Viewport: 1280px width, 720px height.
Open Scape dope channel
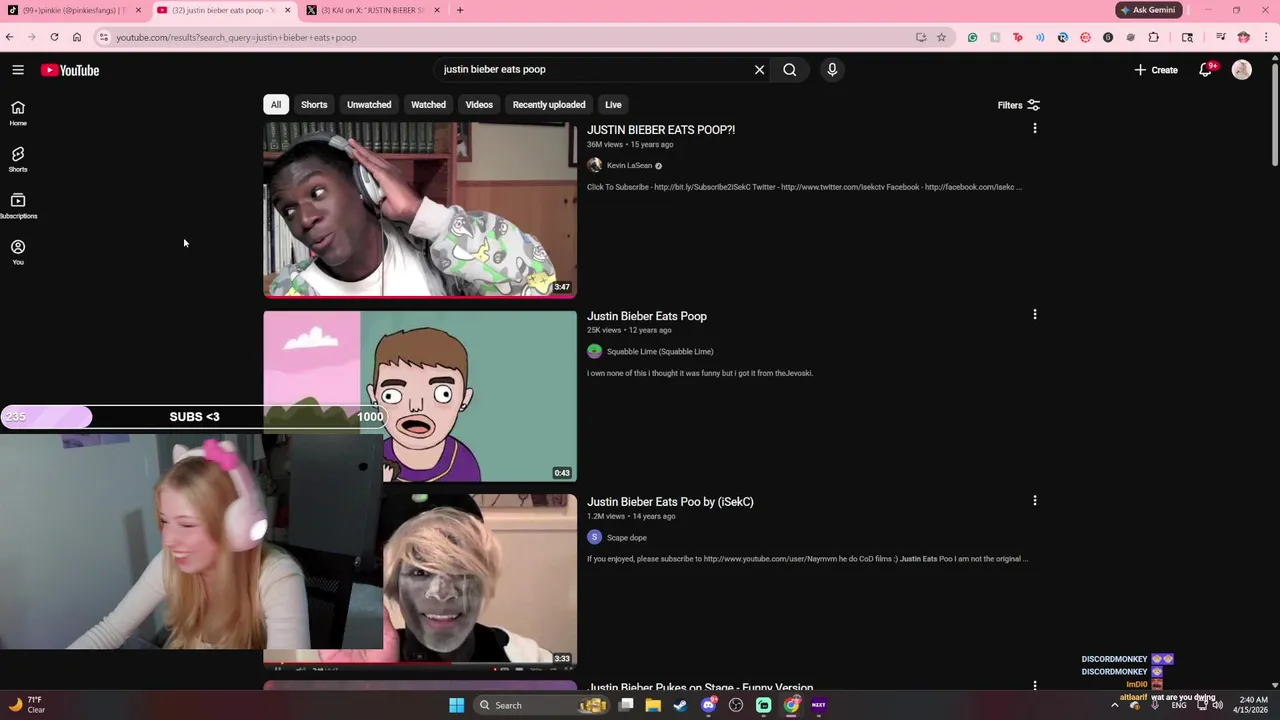(x=627, y=537)
